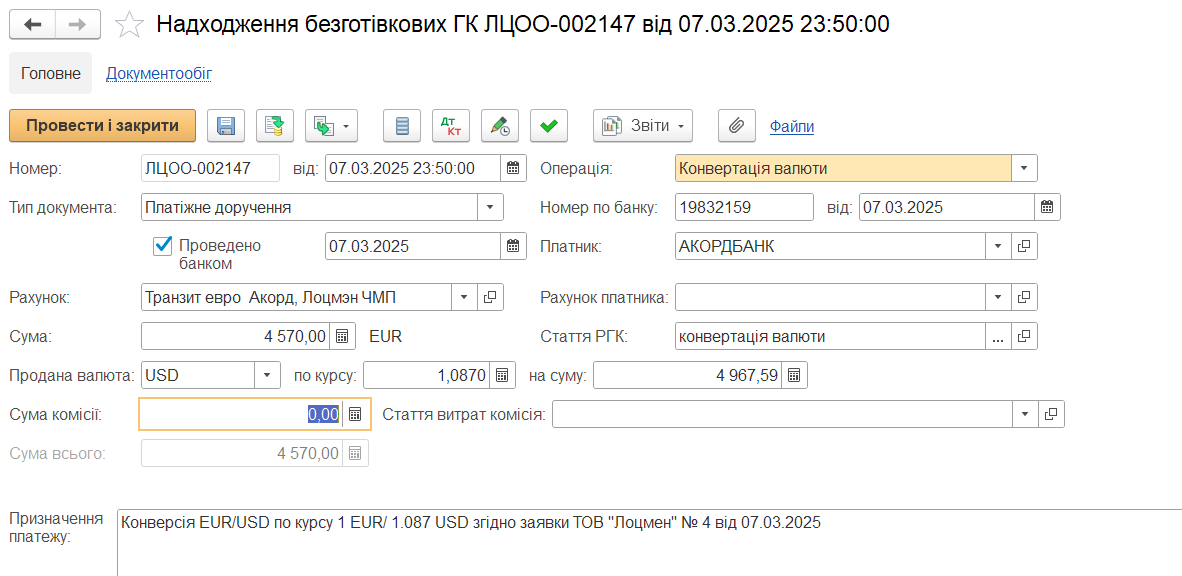Expand the Платник dropdown
Screen dimensions: 1182x576
pos(999,246)
